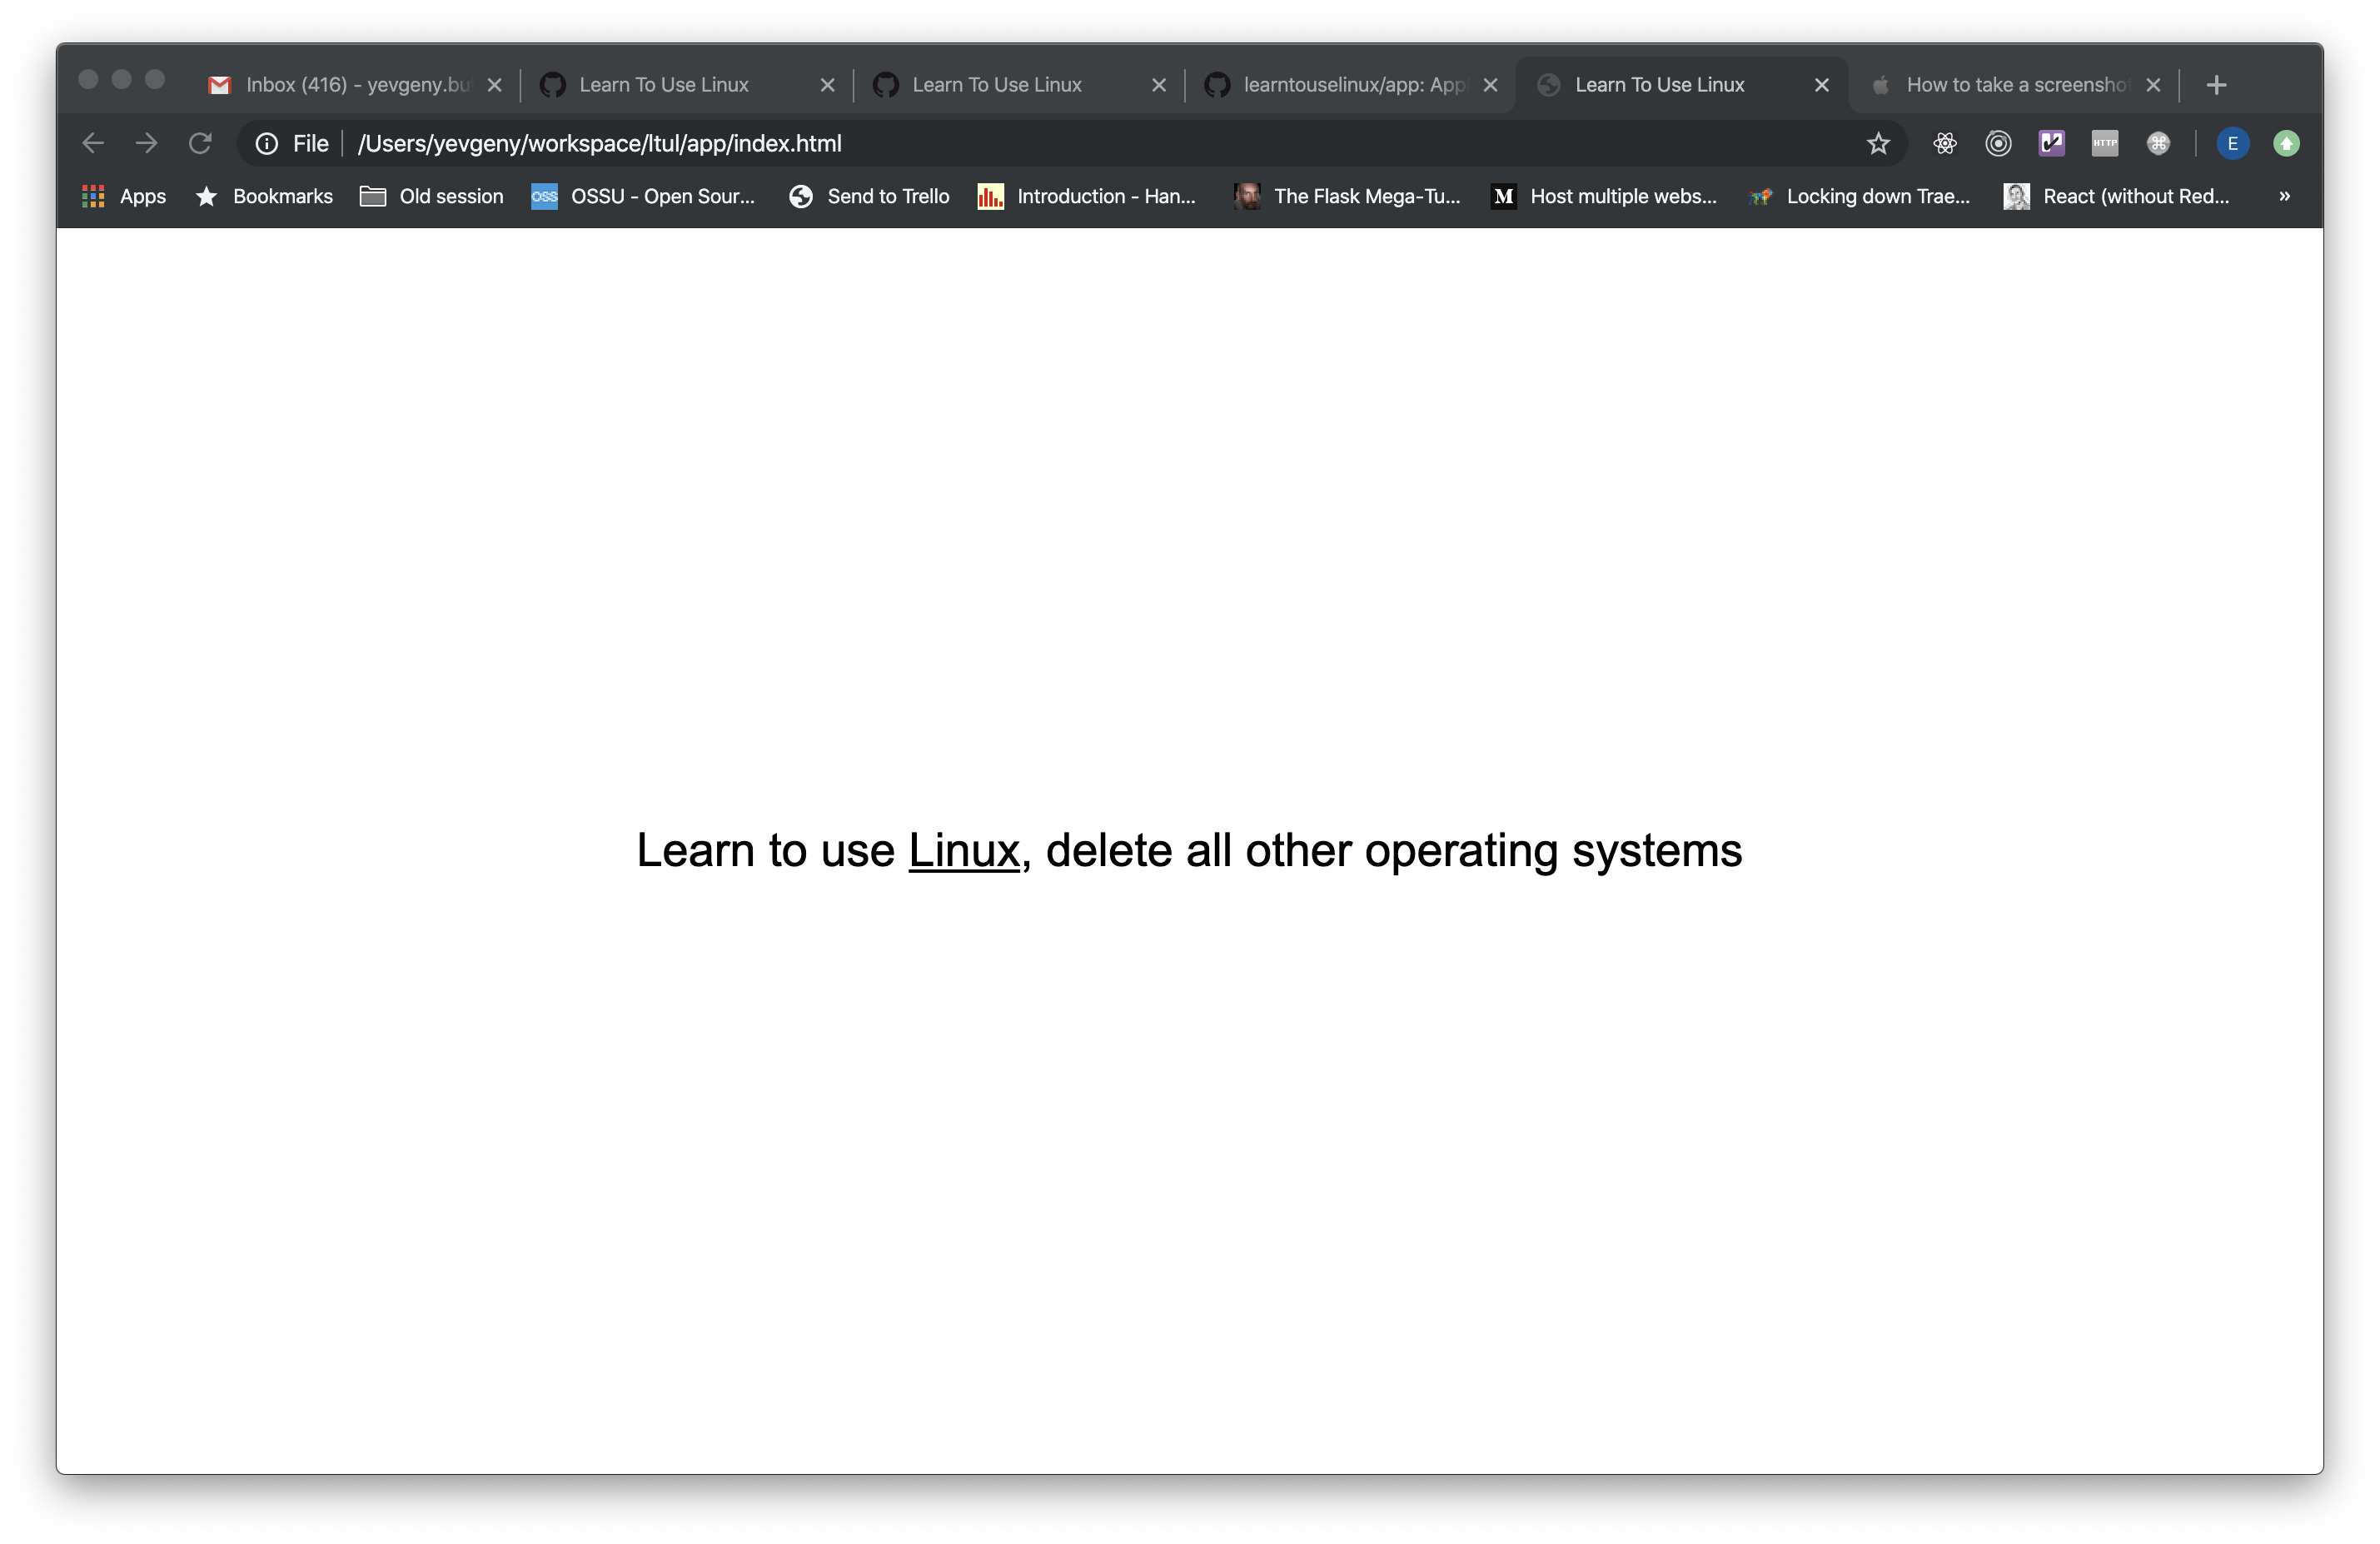Viewport: 2380px width, 1544px height.
Task: Switch to the learntouselinux/app GitHub tab
Action: (x=1338, y=85)
